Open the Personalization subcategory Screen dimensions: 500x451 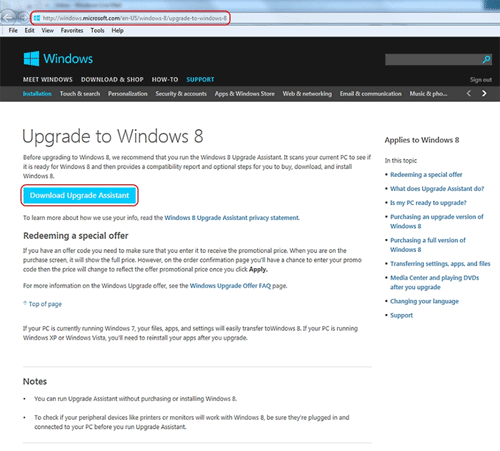point(128,94)
